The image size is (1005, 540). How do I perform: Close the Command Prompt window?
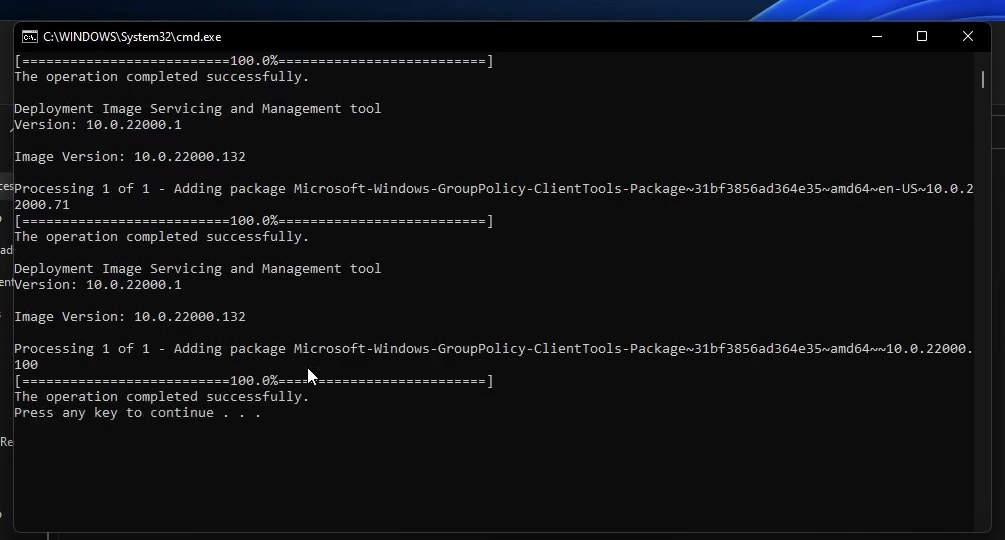pos(967,37)
